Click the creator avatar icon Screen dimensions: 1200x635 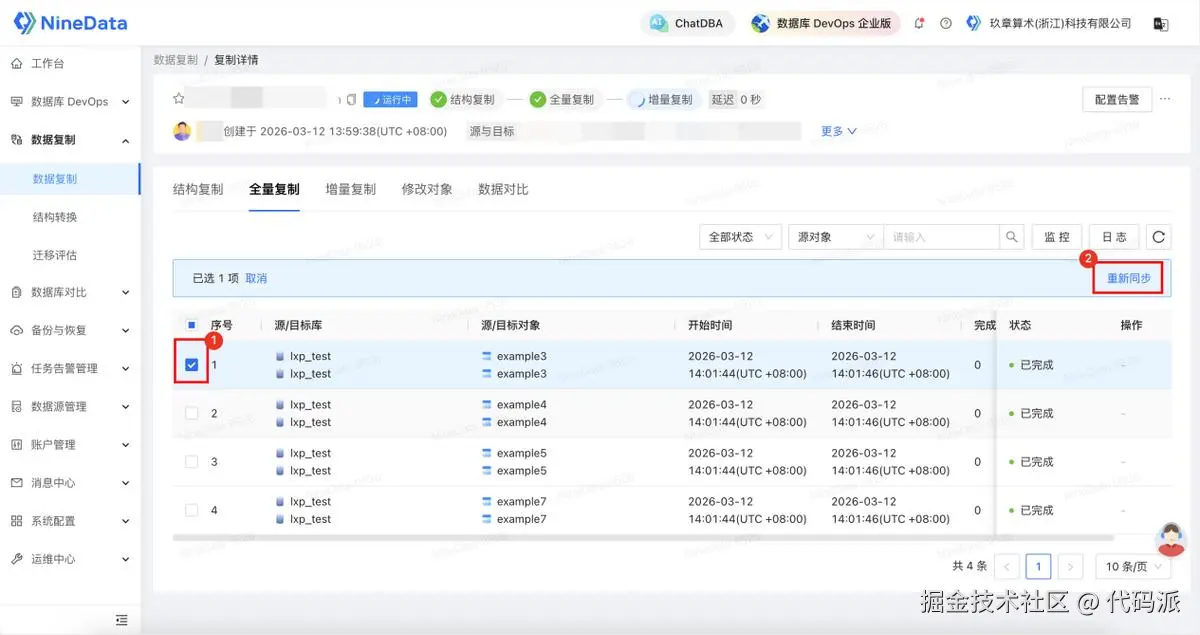point(182,131)
